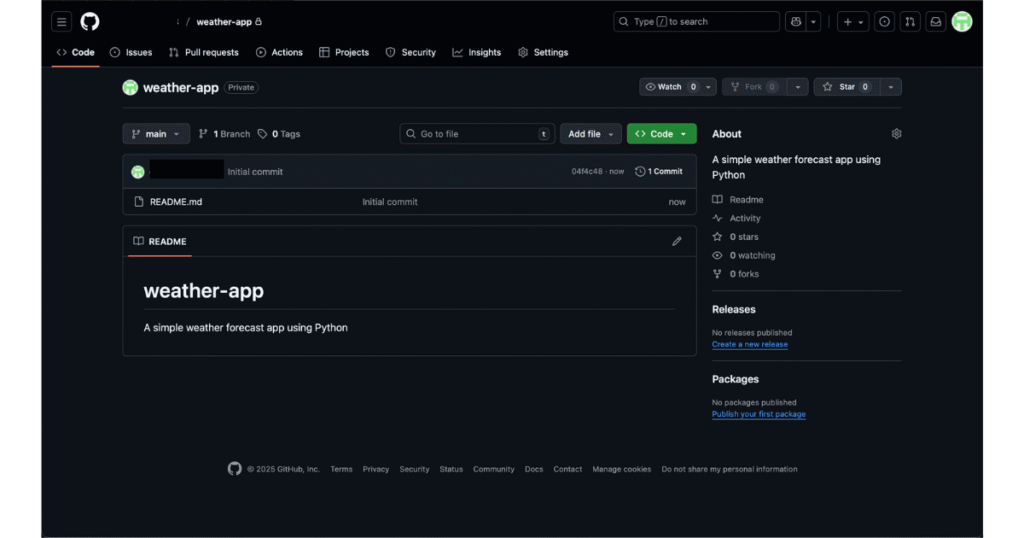Expand the green Code dropdown
Viewport: 1024px width, 538px height.
661,134
